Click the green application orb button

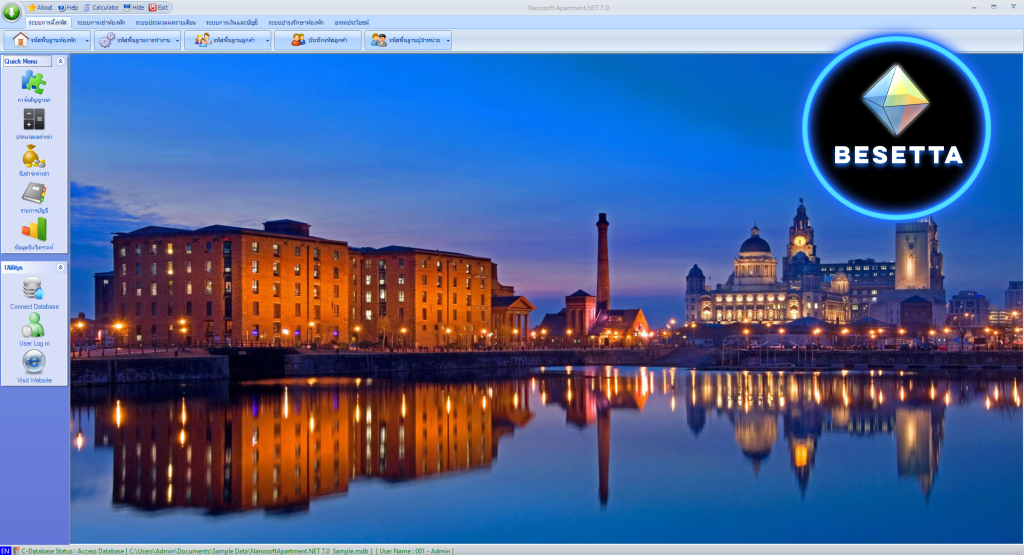tap(11, 12)
